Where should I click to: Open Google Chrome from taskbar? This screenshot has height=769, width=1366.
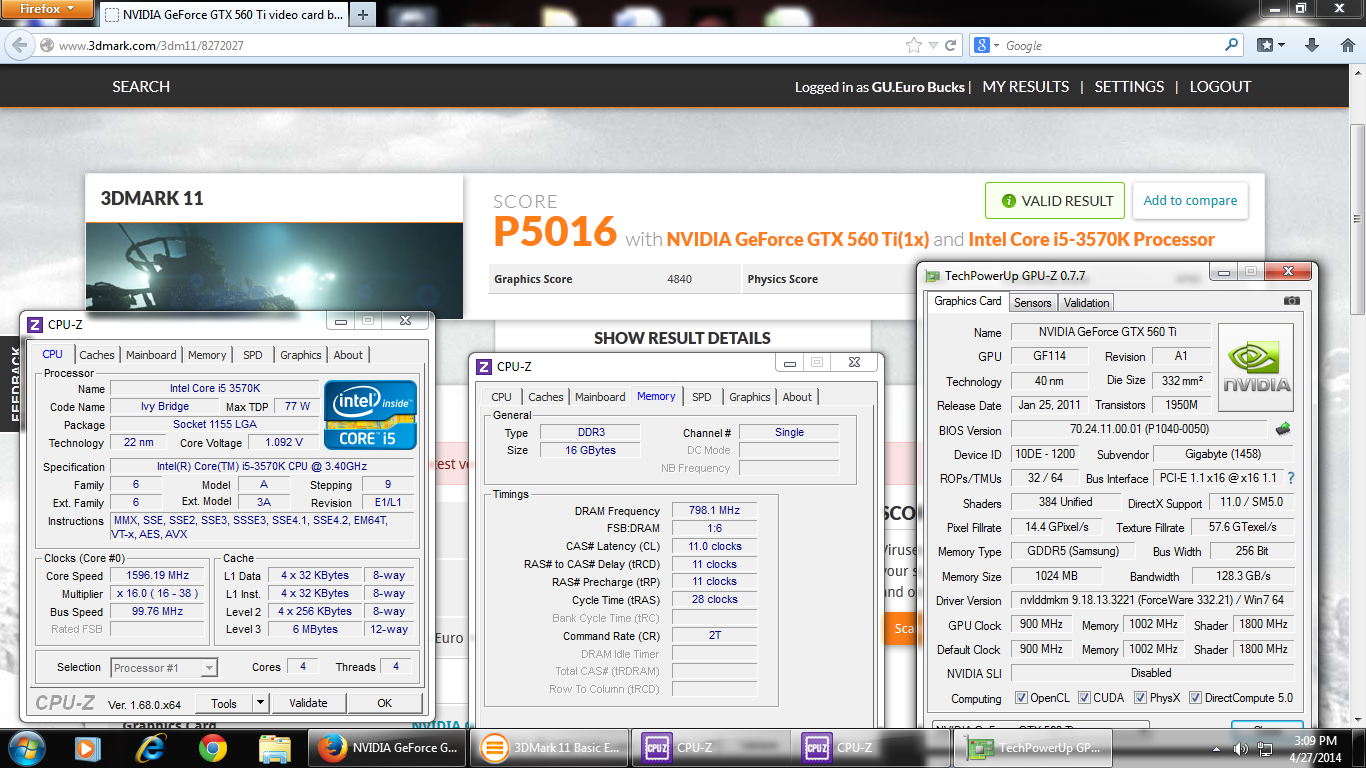point(212,747)
